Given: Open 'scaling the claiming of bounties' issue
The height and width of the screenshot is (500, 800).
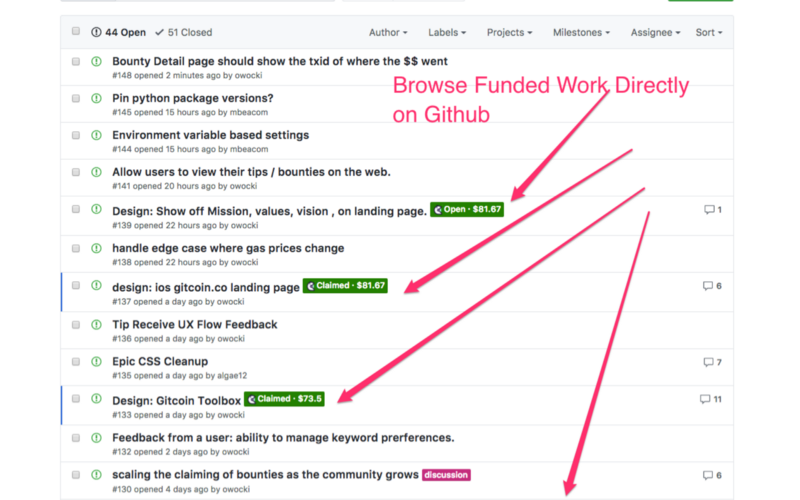Looking at the screenshot, I should coord(265,474).
